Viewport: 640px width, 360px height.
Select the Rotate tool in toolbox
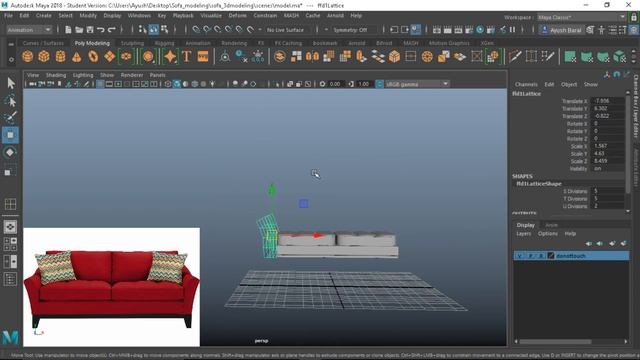click(10, 153)
